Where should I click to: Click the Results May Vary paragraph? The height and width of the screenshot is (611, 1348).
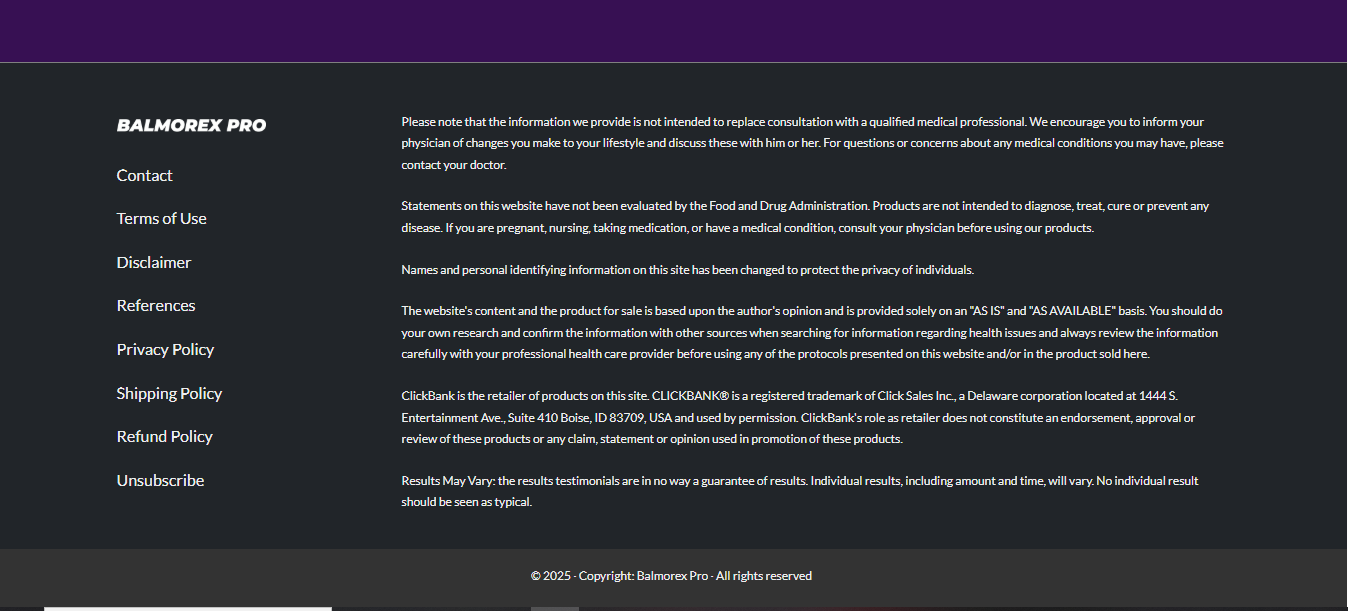point(799,491)
